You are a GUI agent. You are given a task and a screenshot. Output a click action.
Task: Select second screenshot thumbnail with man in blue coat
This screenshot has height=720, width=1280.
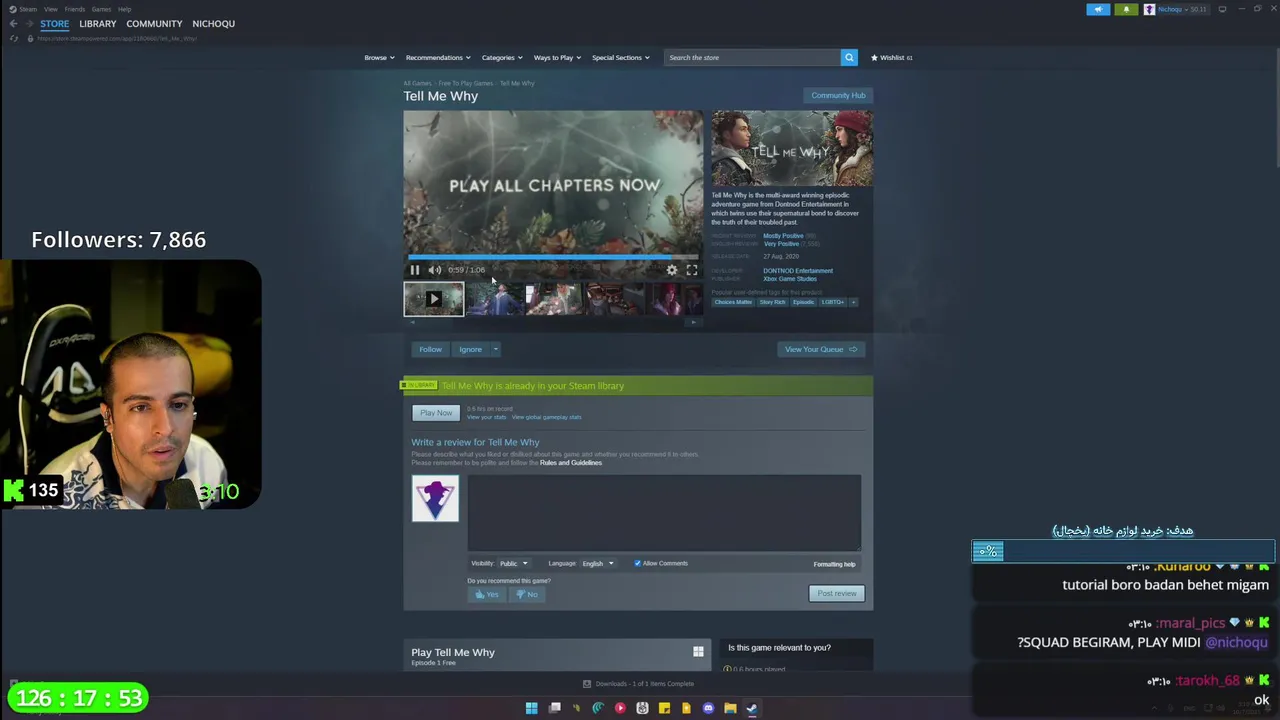pos(494,299)
